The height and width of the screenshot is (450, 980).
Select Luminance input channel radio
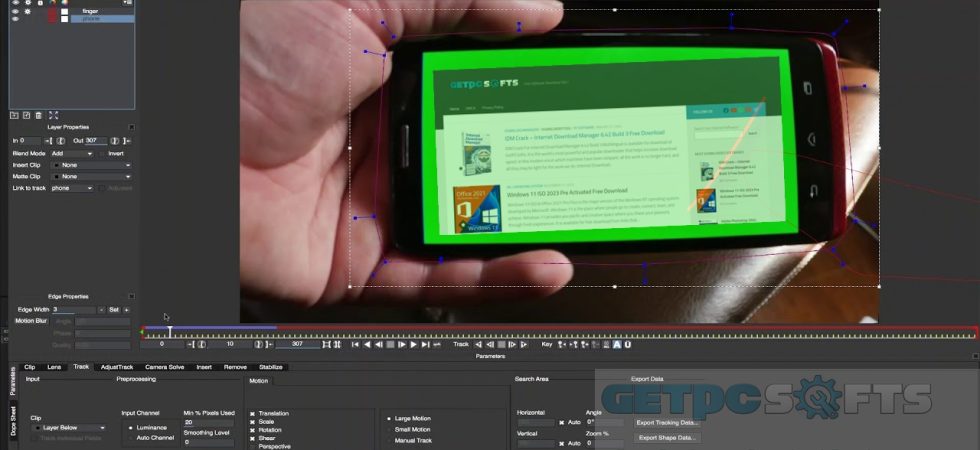[131, 428]
